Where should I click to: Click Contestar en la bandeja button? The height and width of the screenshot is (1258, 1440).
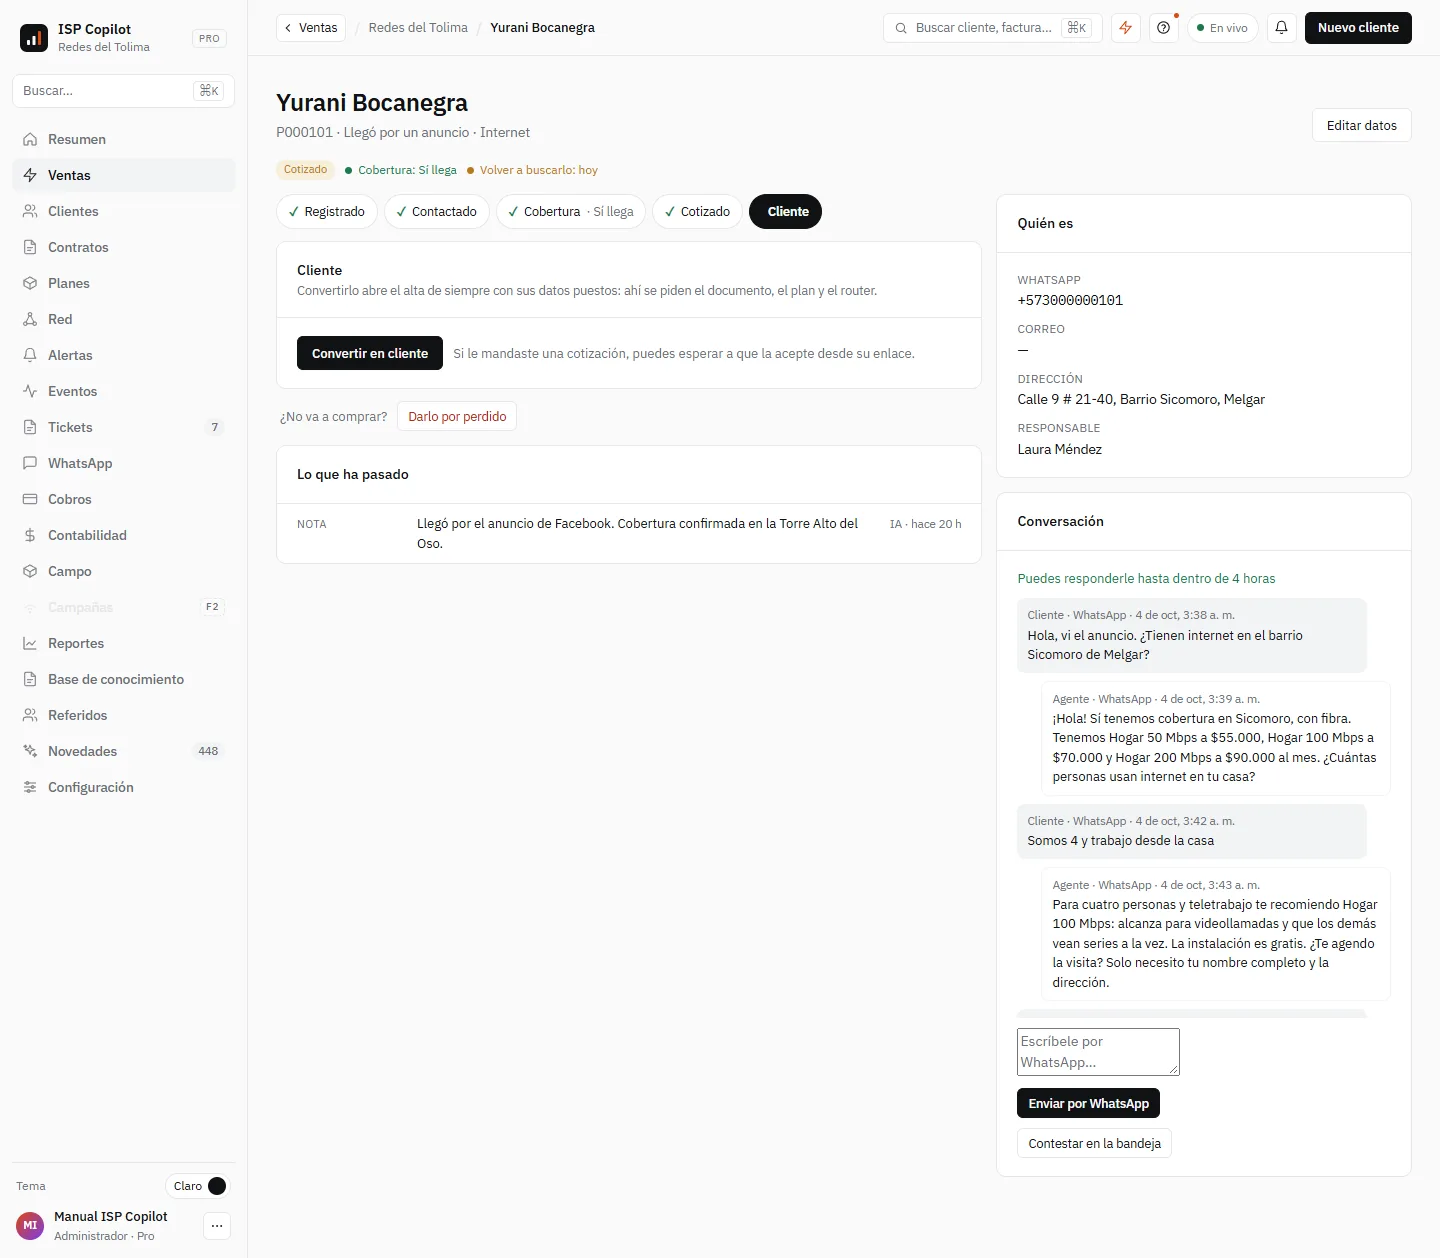point(1094,1143)
